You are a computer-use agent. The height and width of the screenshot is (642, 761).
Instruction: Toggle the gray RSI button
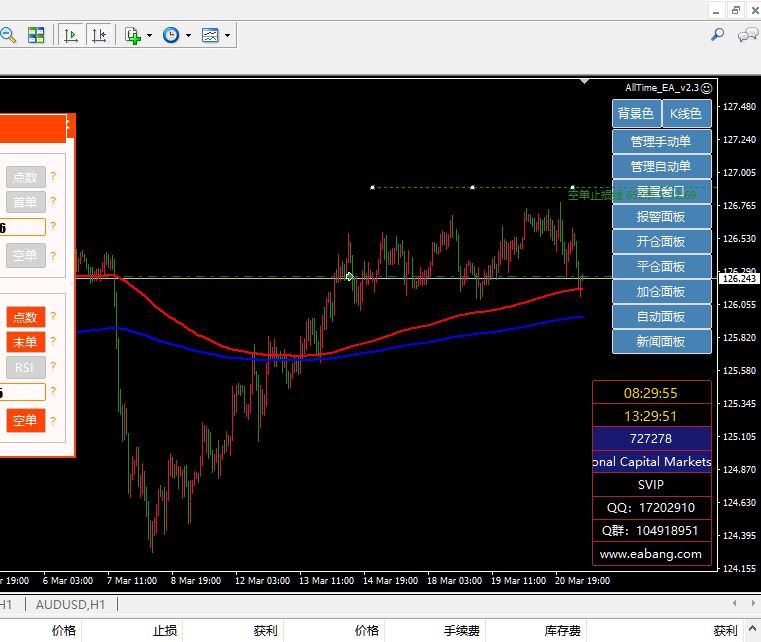click(x=25, y=367)
